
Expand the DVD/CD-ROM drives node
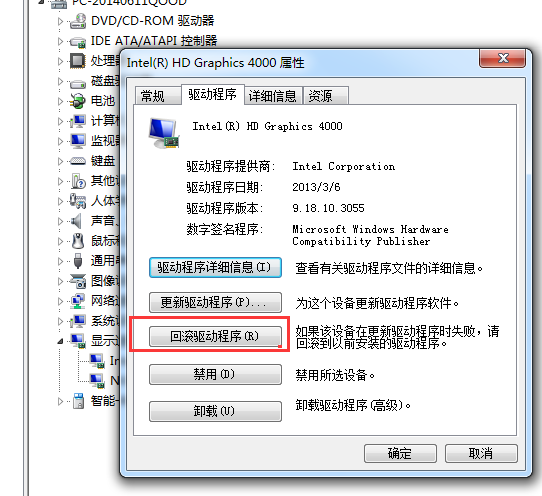[60, 21]
